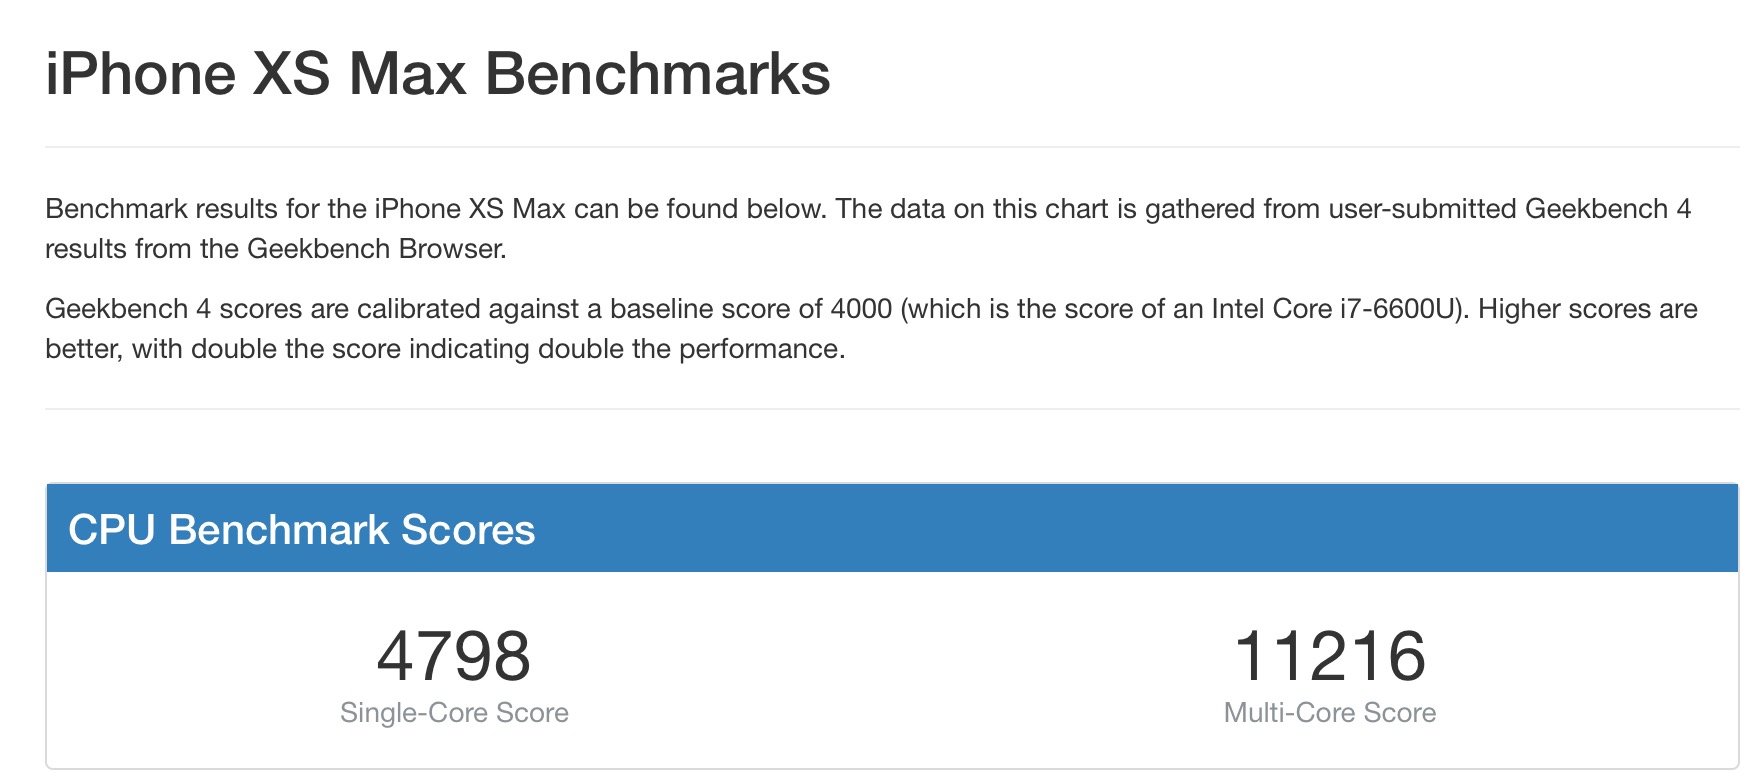Click the "iPhone XS Max Benchmarks" page heading
The image size is (1760, 784).
(x=437, y=74)
